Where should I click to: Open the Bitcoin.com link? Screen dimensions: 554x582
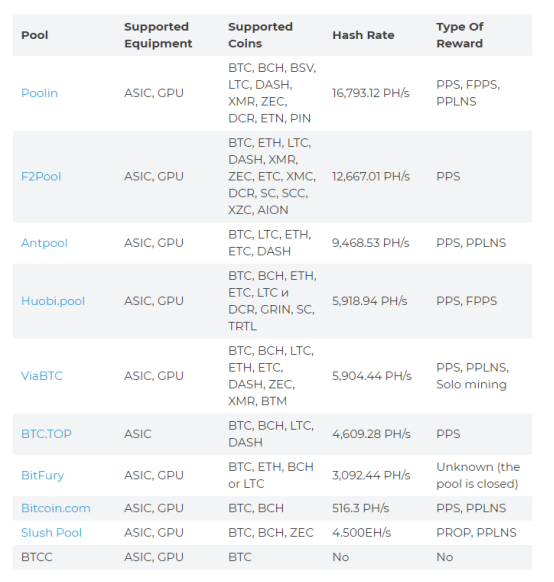(56, 508)
